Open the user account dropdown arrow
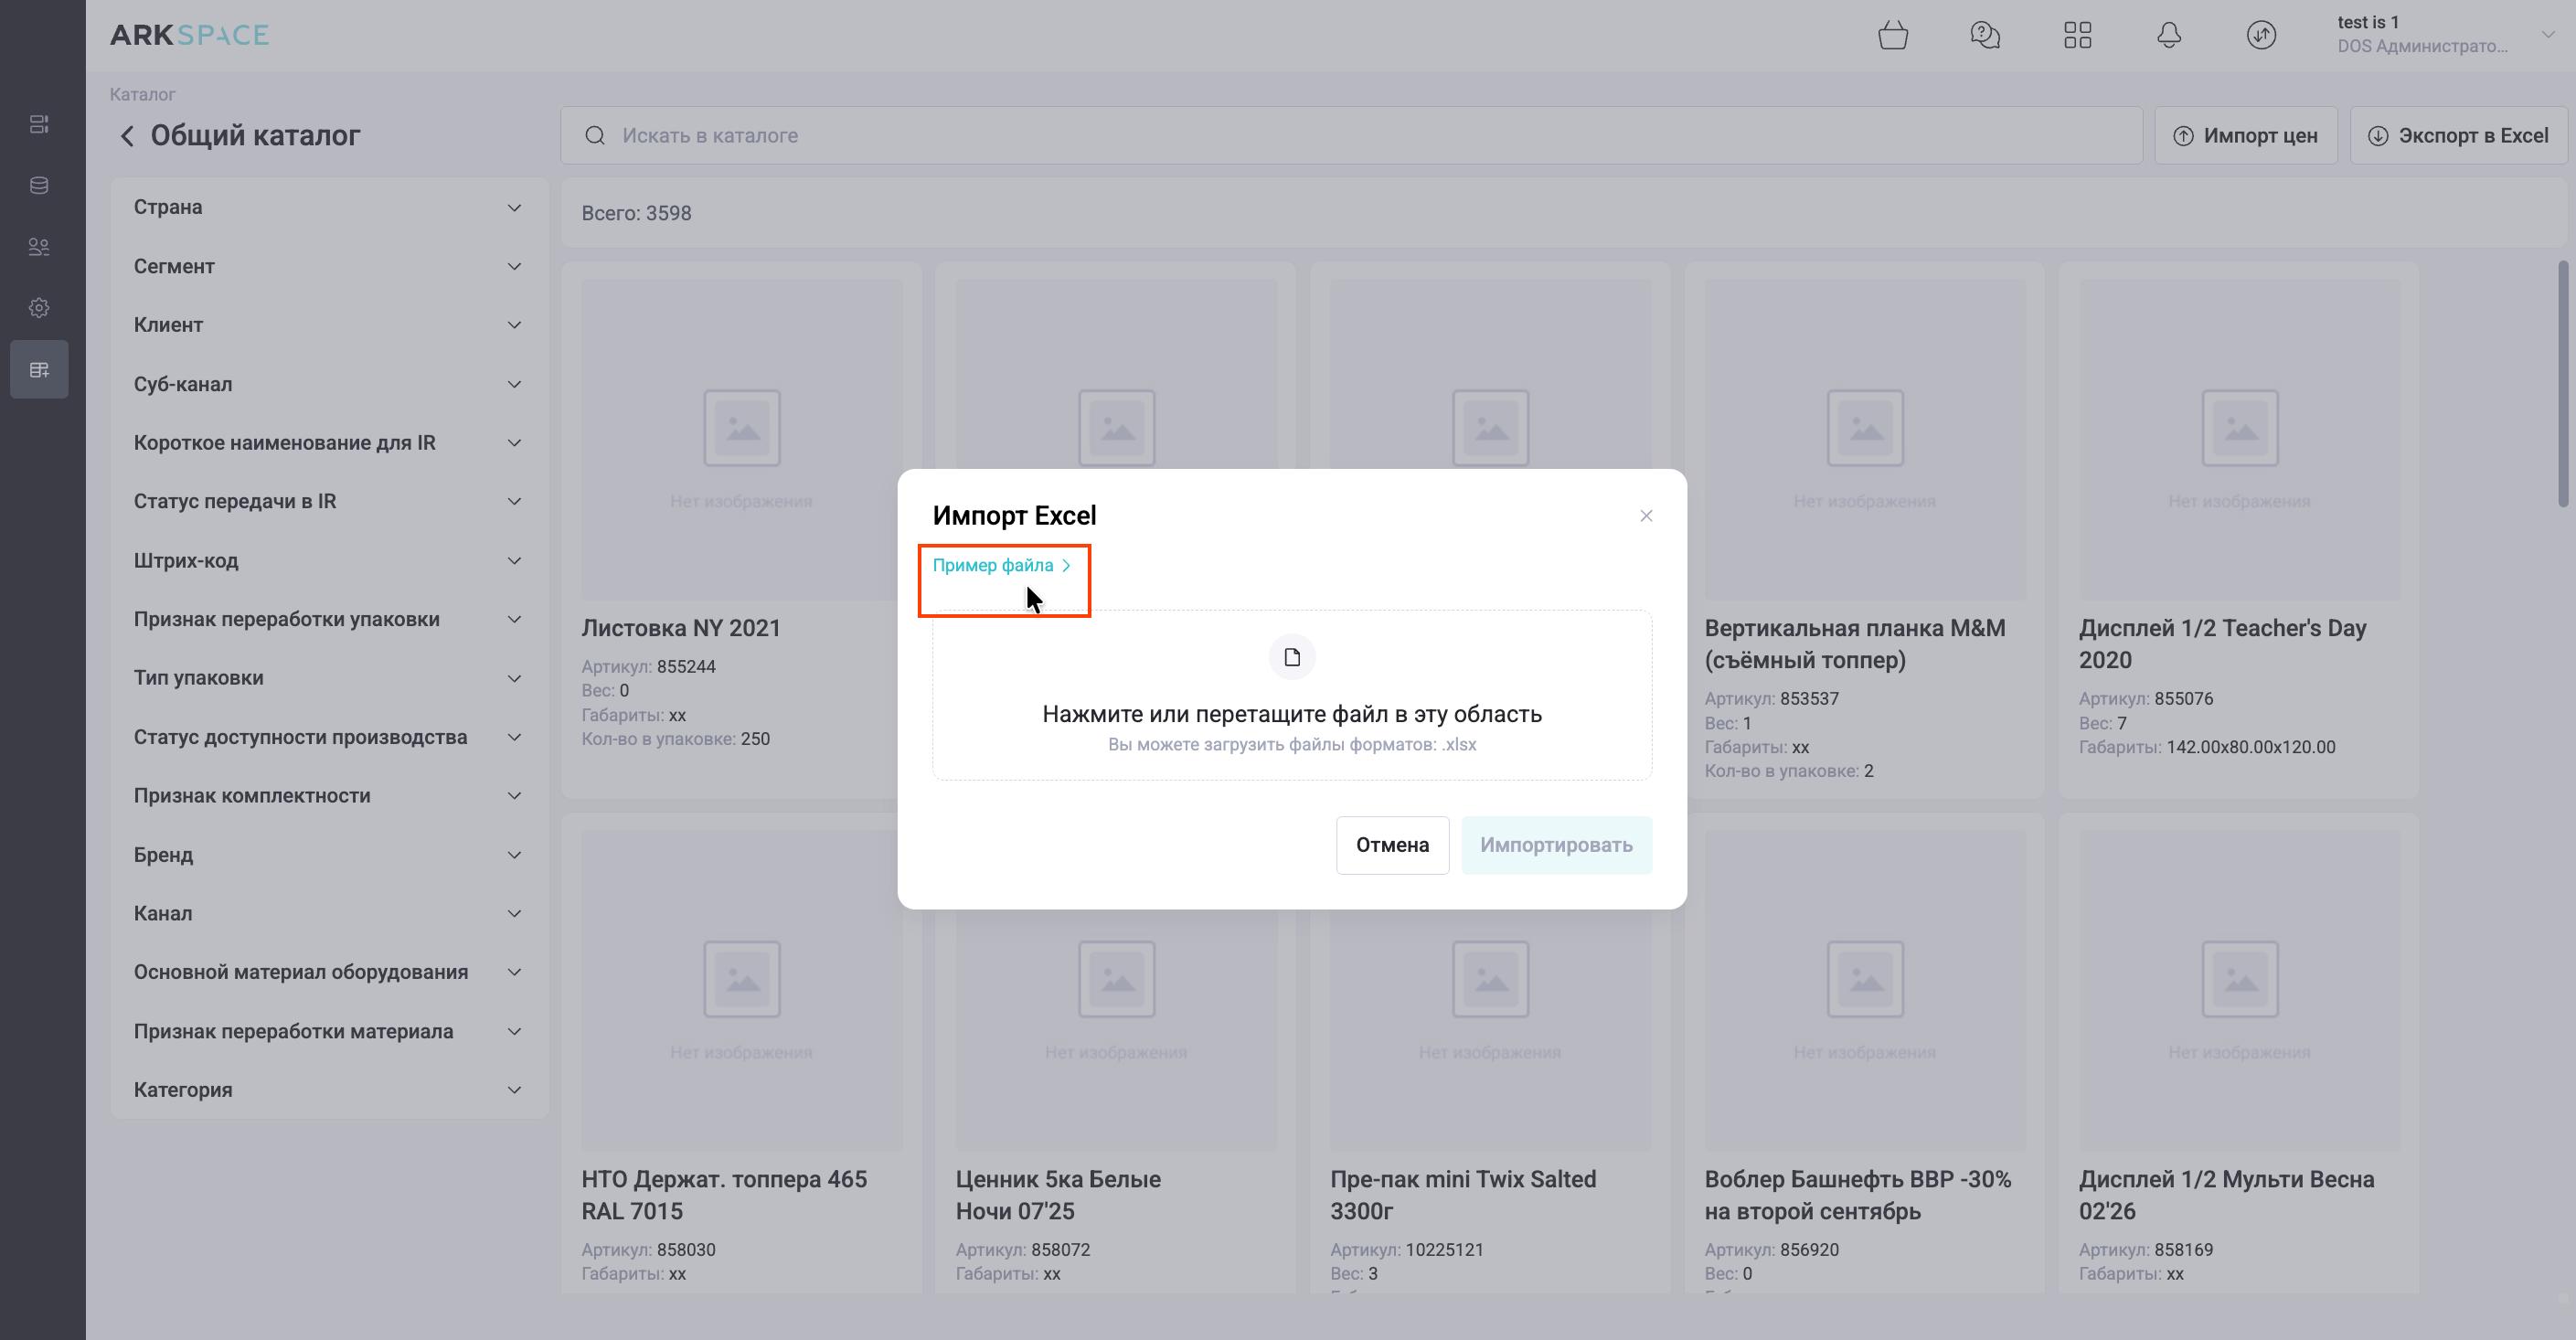This screenshot has width=2576, height=1340. 2547,35
